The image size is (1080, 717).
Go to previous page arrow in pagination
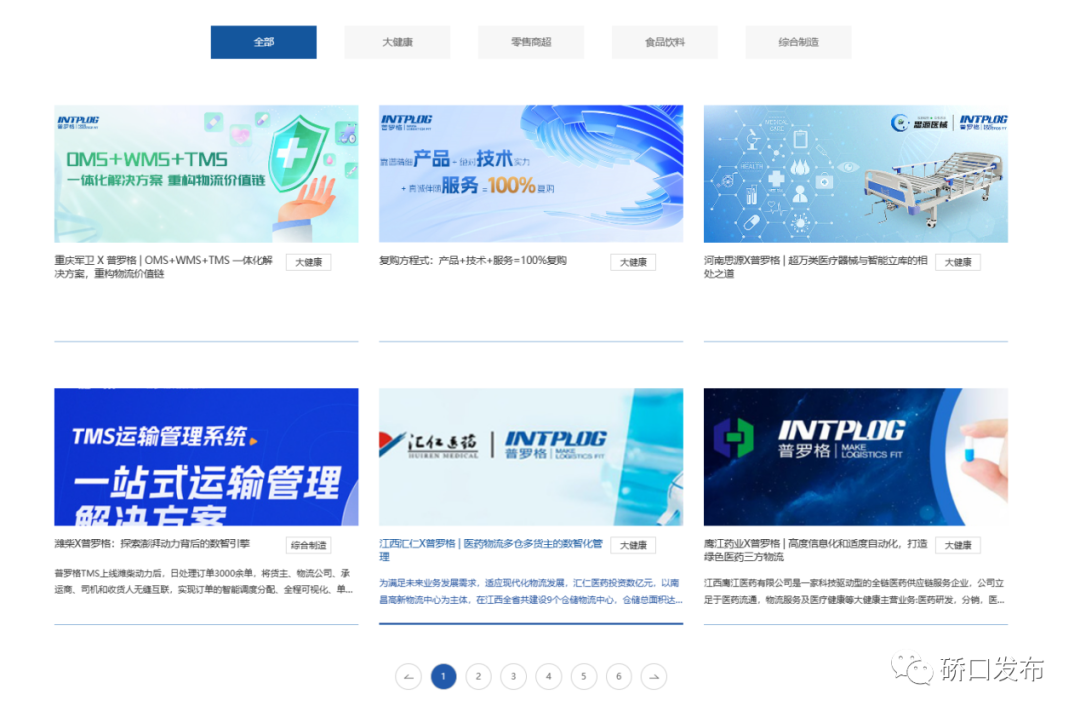(408, 677)
